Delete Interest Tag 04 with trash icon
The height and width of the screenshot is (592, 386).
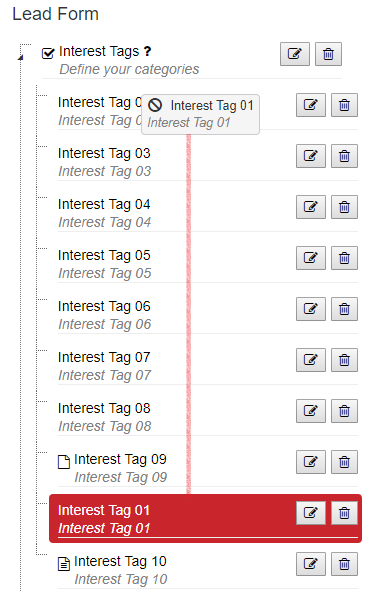(x=344, y=207)
